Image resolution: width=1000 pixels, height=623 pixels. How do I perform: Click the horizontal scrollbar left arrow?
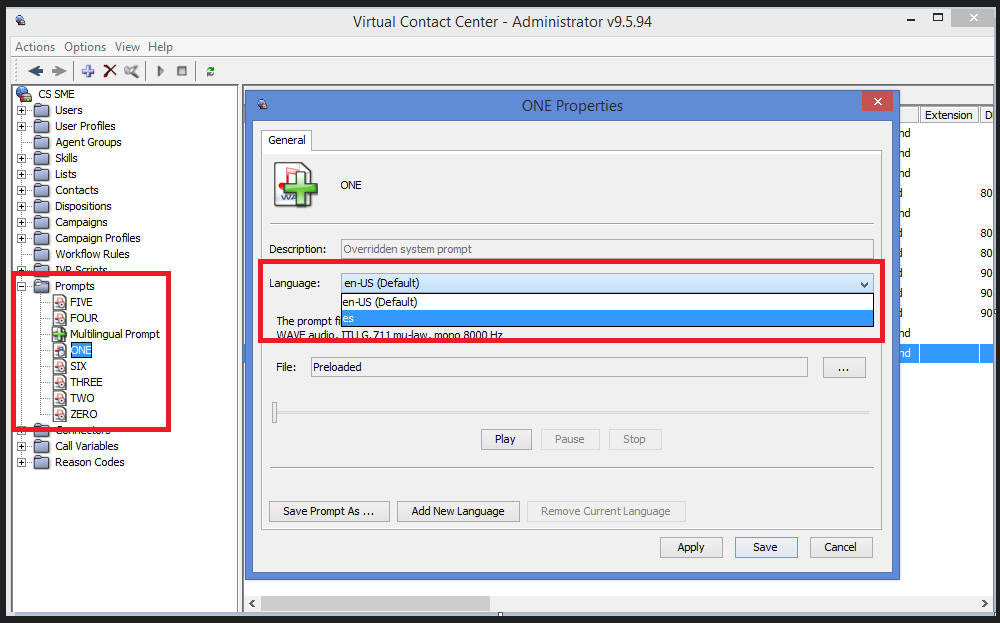(x=253, y=603)
